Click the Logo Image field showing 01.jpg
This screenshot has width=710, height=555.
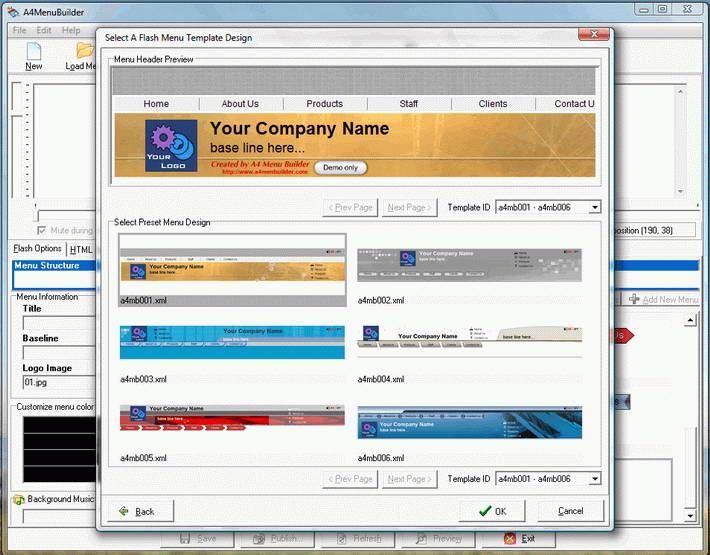[x=59, y=383]
